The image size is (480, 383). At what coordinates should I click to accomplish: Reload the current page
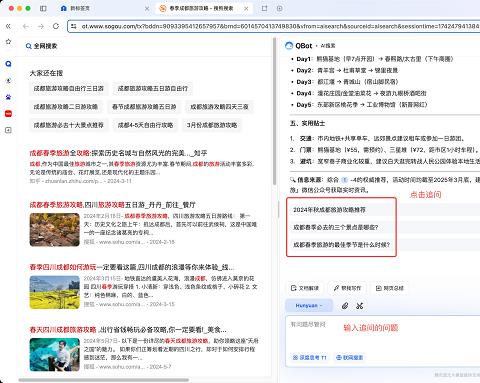[56, 26]
